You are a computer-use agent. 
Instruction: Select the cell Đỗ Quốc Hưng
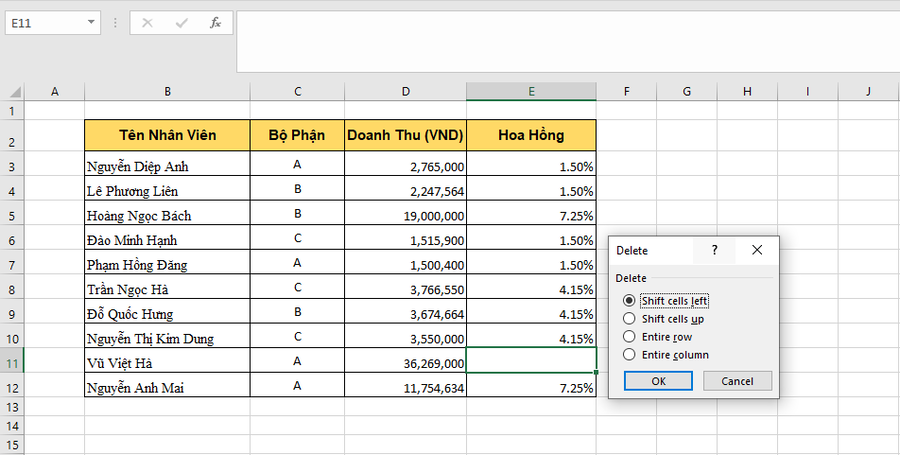click(x=167, y=311)
